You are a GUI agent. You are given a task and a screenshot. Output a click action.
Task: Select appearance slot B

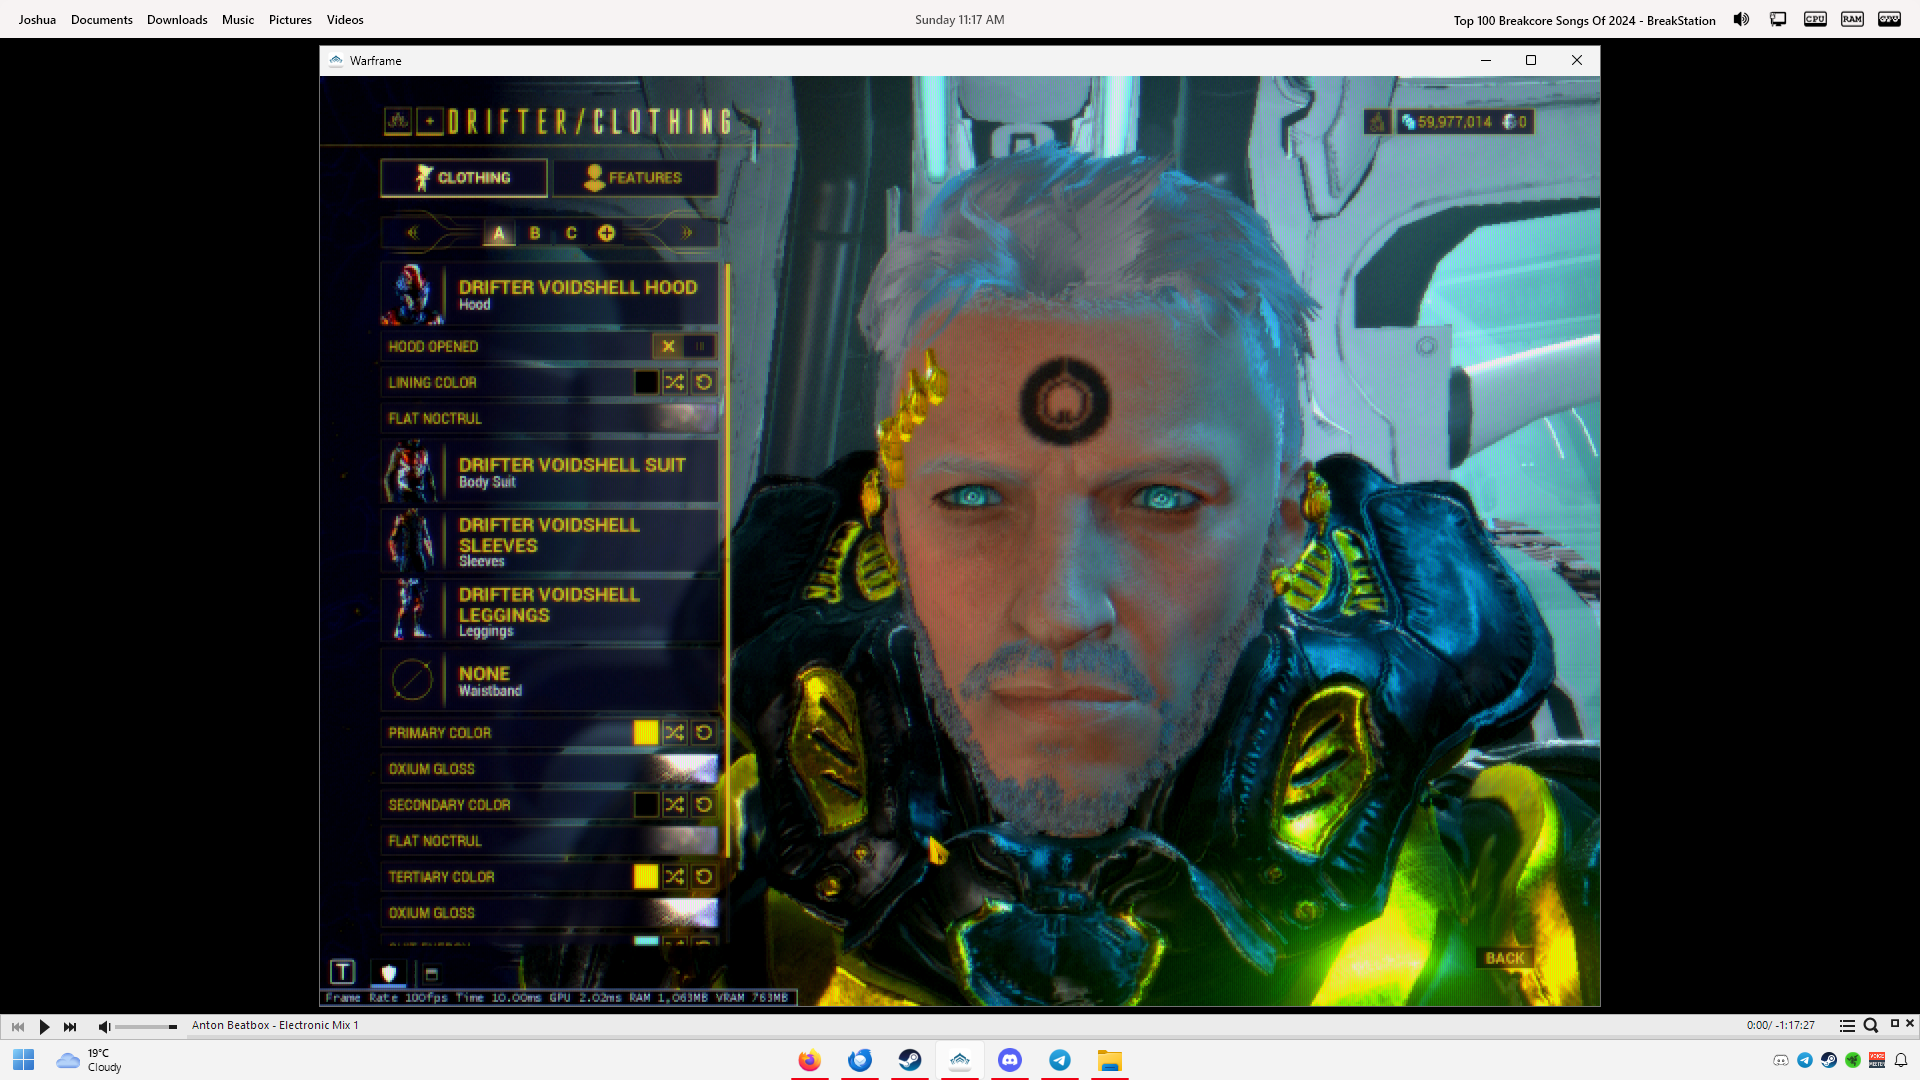535,233
